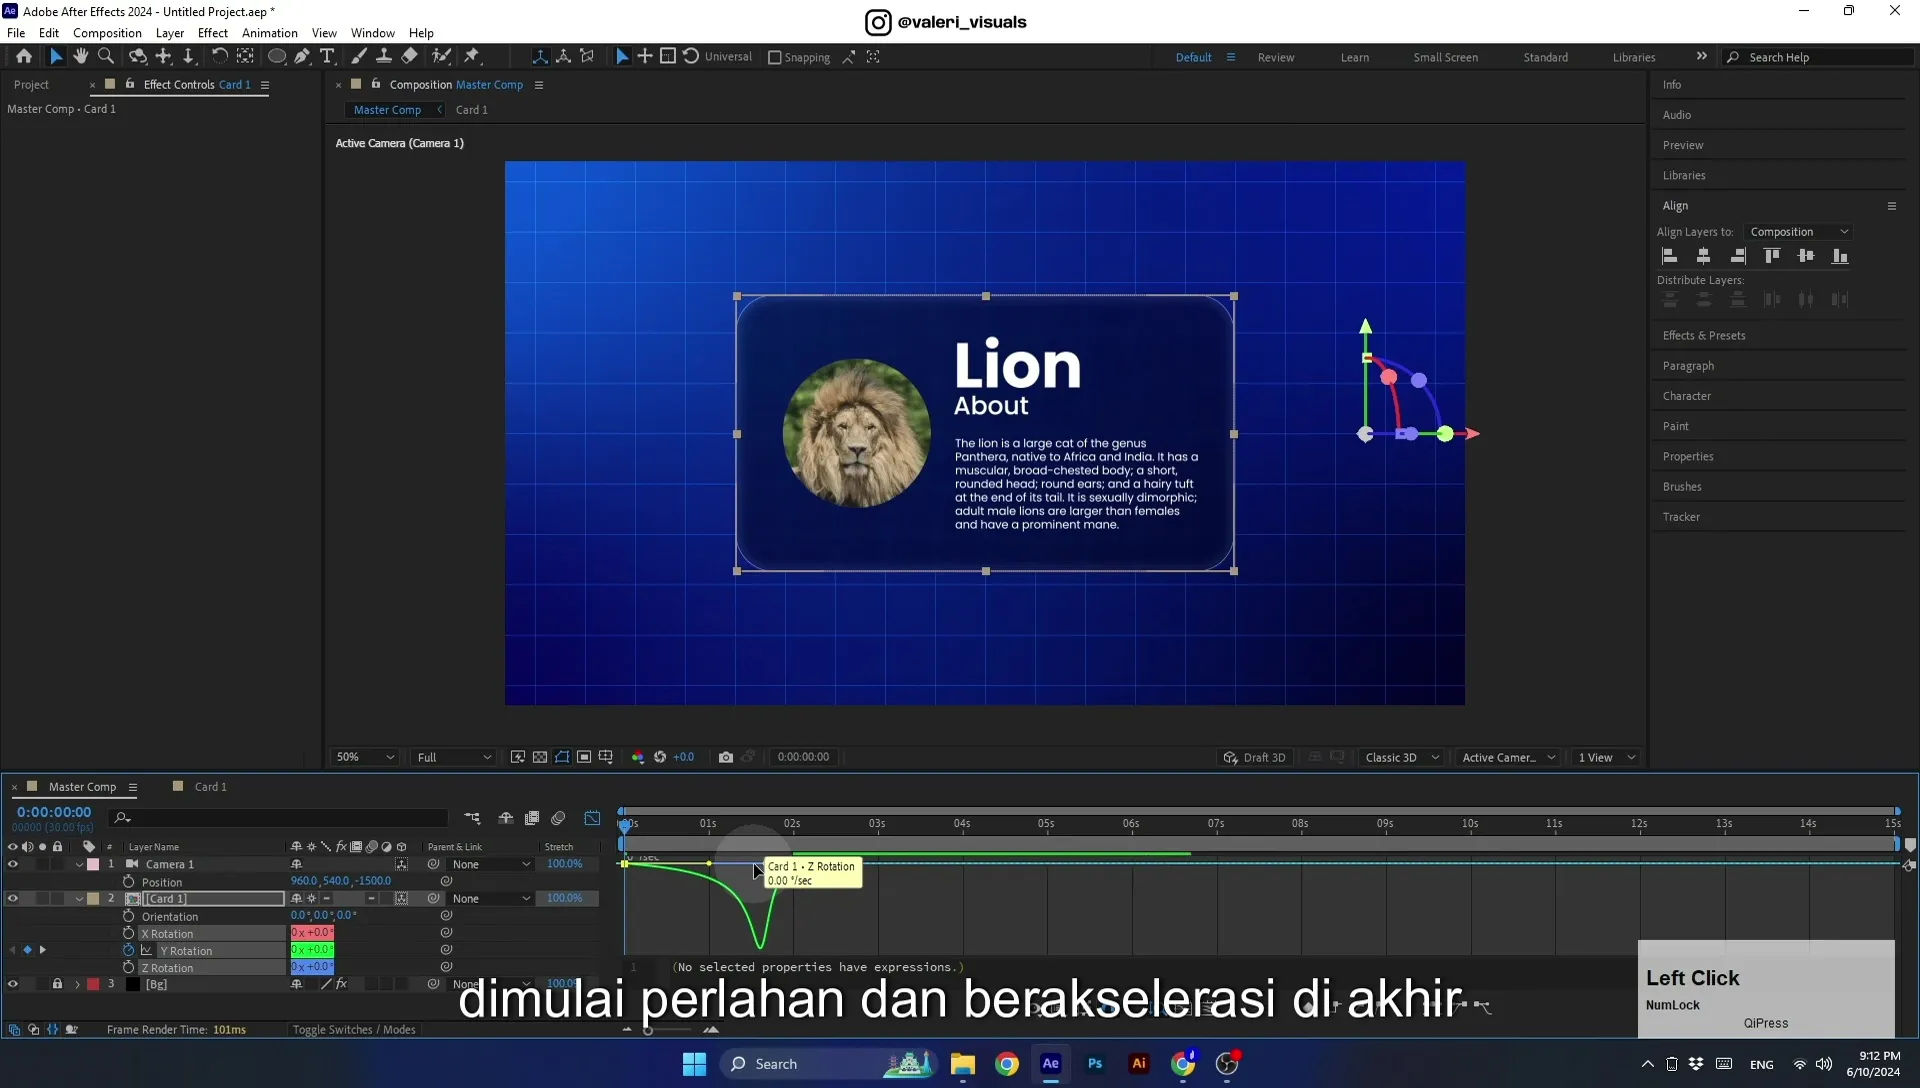
Task: Select the Brush tool
Action: point(359,57)
